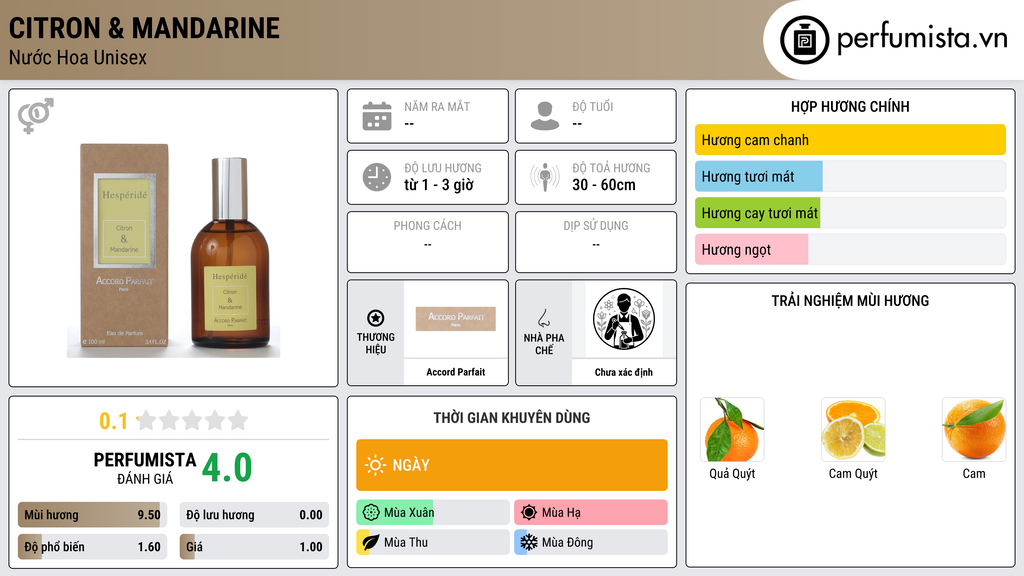The image size is (1024, 576).
Task: Click the DỊP SỬ DỤNG card
Action: (596, 242)
